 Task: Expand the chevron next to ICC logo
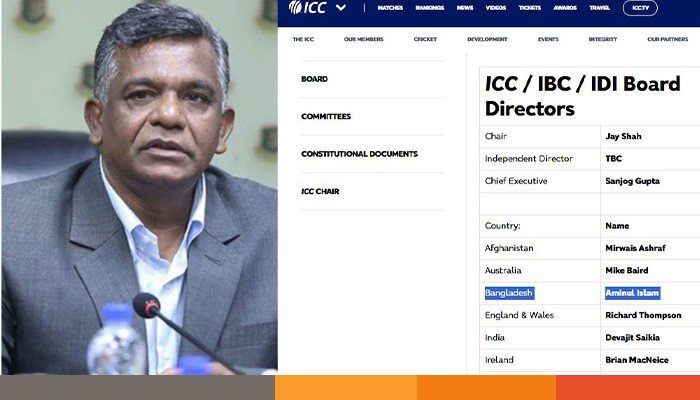coord(341,8)
